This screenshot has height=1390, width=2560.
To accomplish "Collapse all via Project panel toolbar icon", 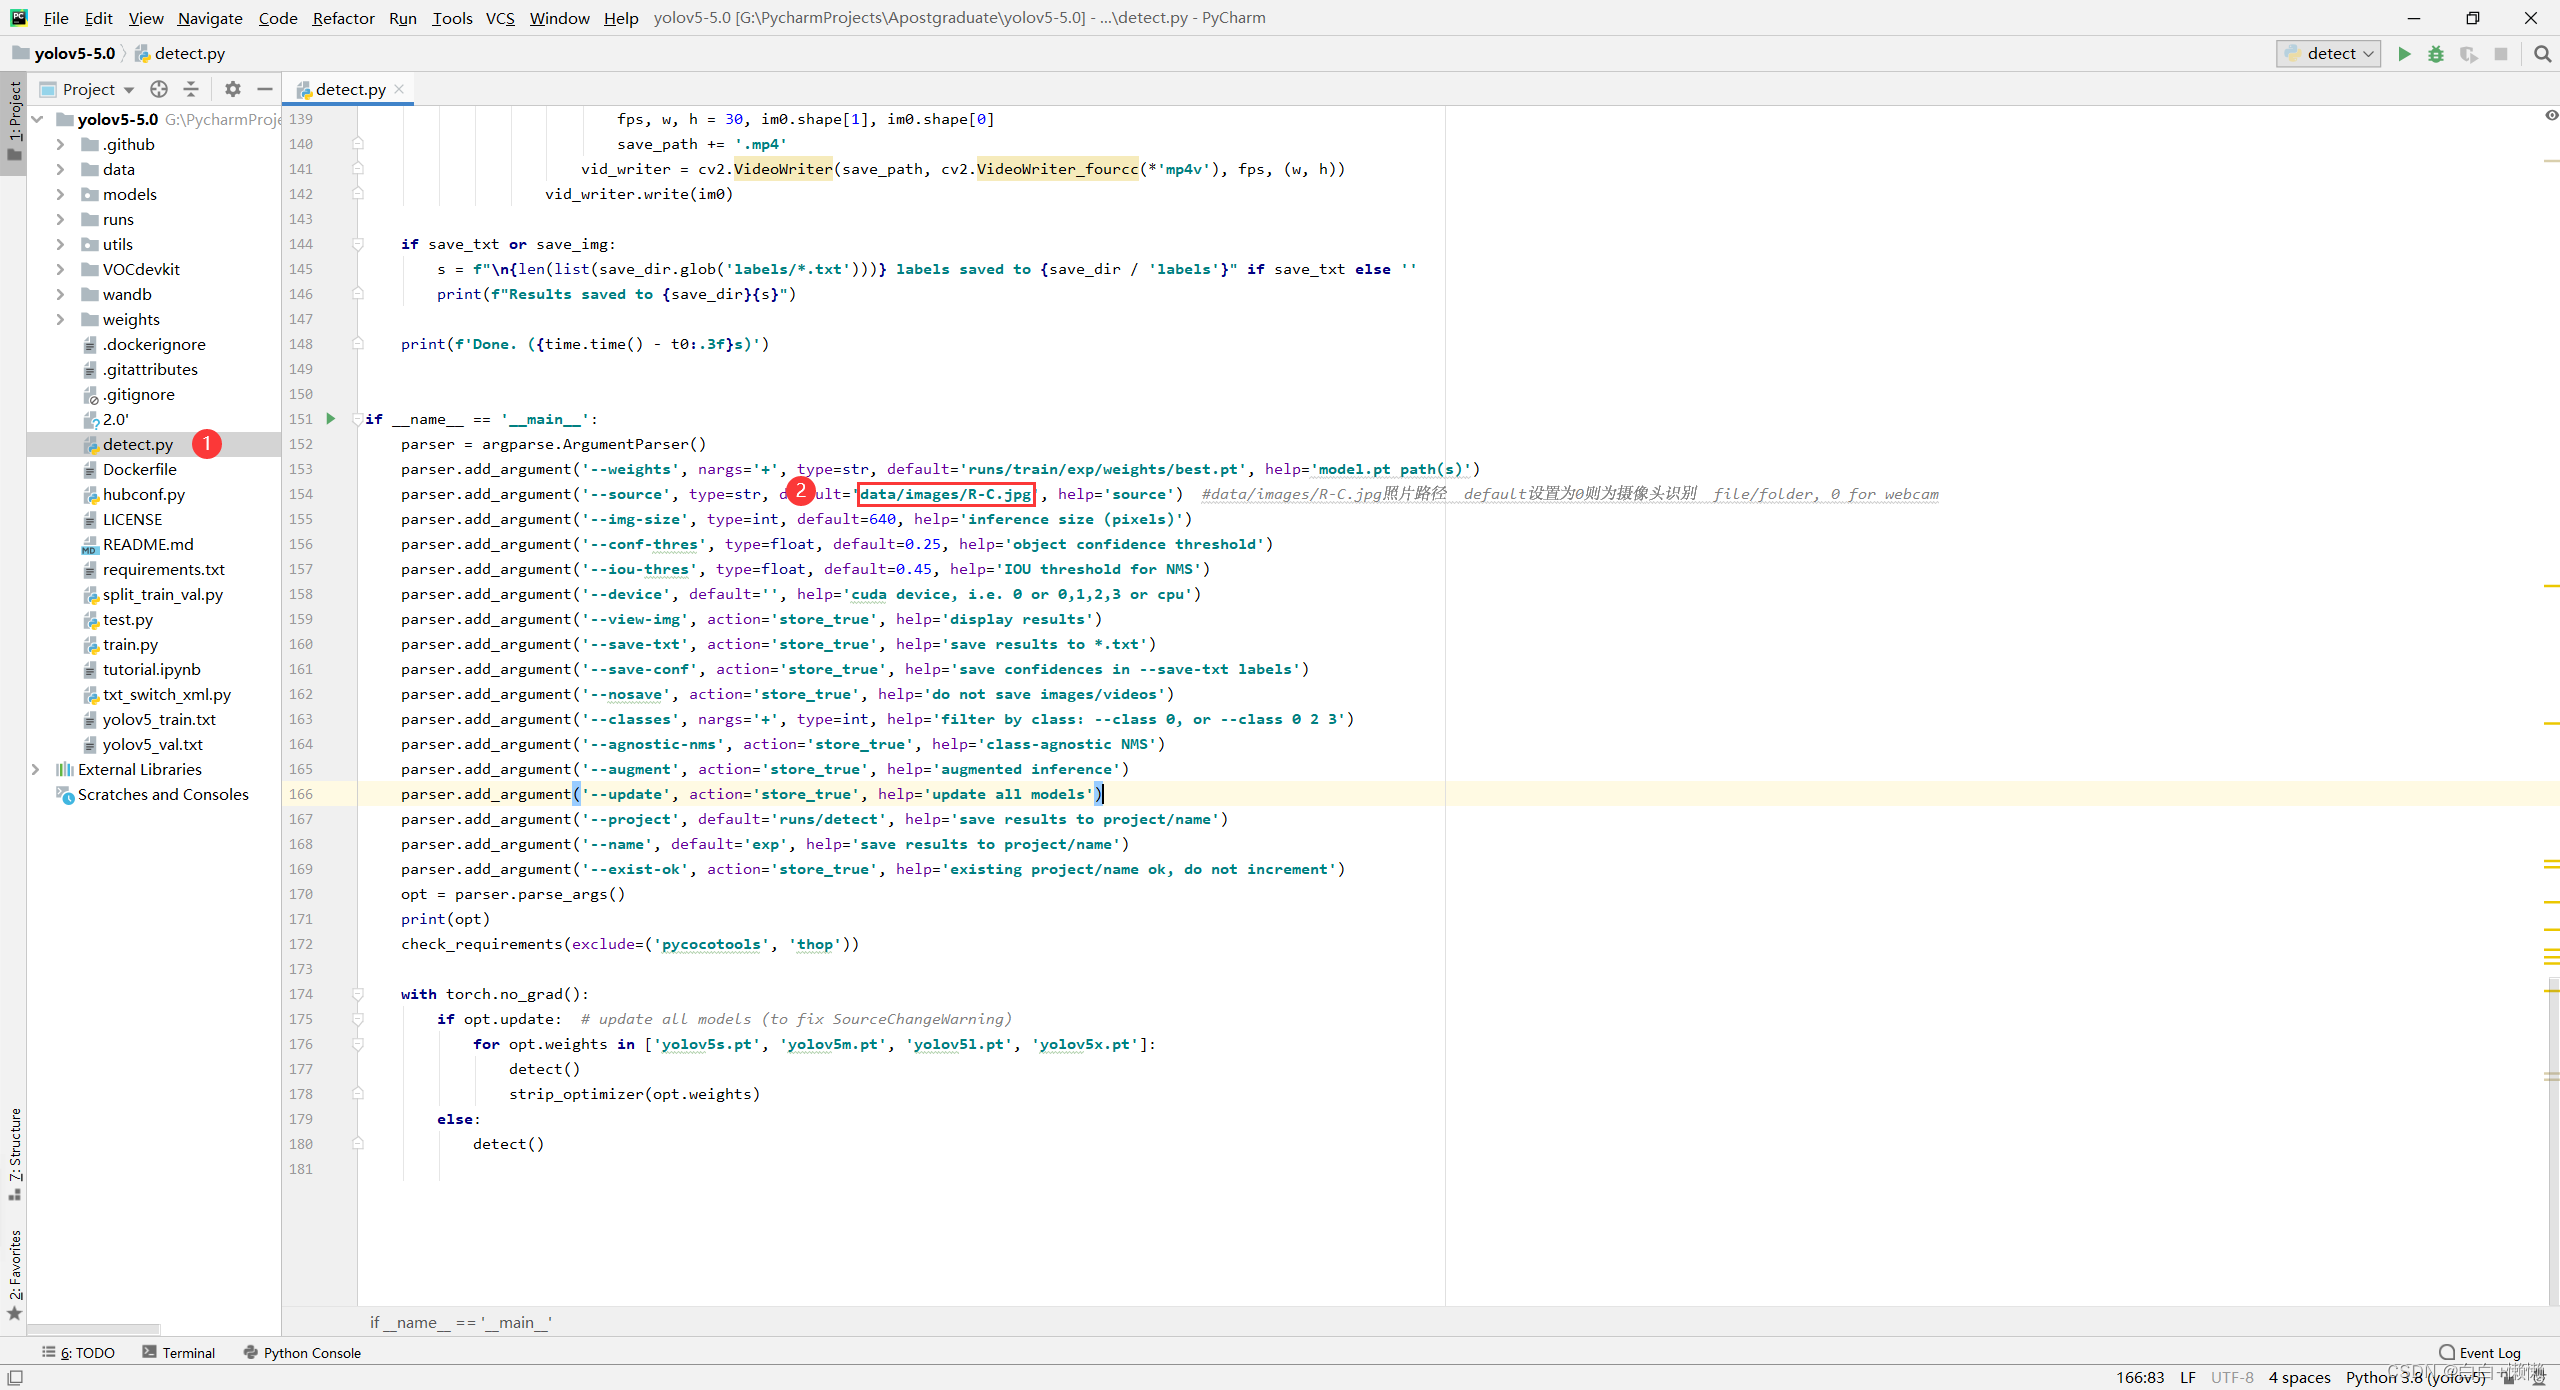I will [x=191, y=89].
